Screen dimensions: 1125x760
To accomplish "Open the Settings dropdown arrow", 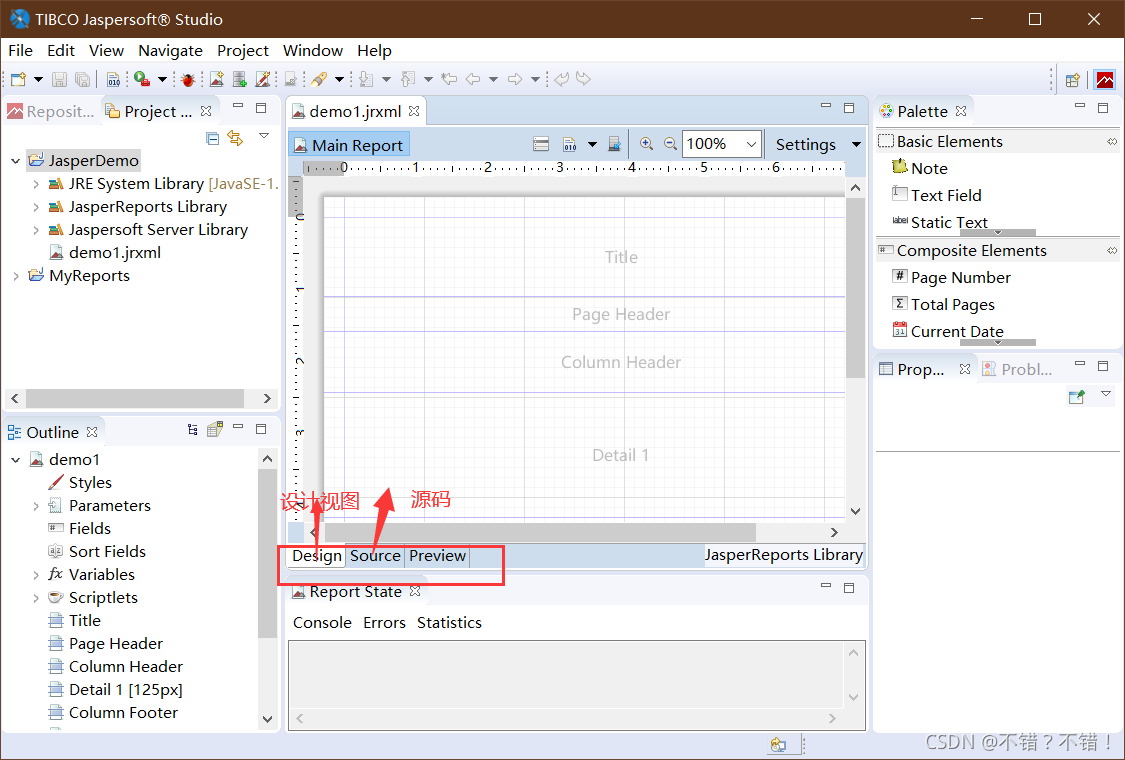I will tap(856, 144).
